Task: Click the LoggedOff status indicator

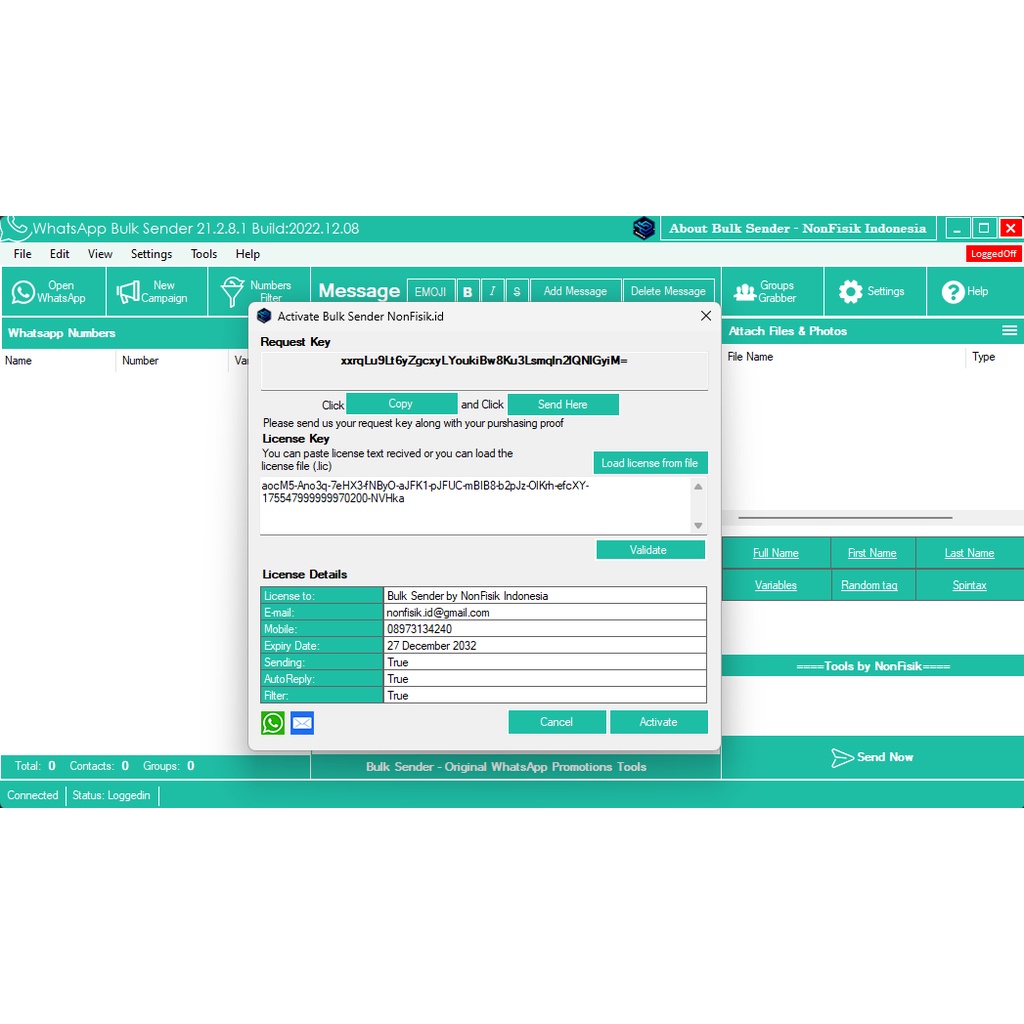Action: tap(993, 253)
